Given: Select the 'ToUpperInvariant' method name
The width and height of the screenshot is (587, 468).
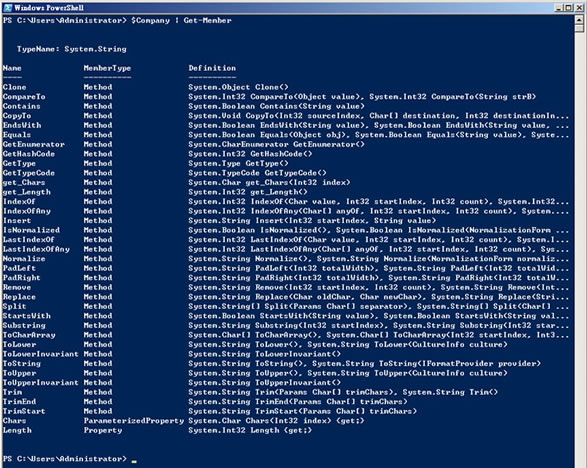Looking at the screenshot, I should click(41, 383).
